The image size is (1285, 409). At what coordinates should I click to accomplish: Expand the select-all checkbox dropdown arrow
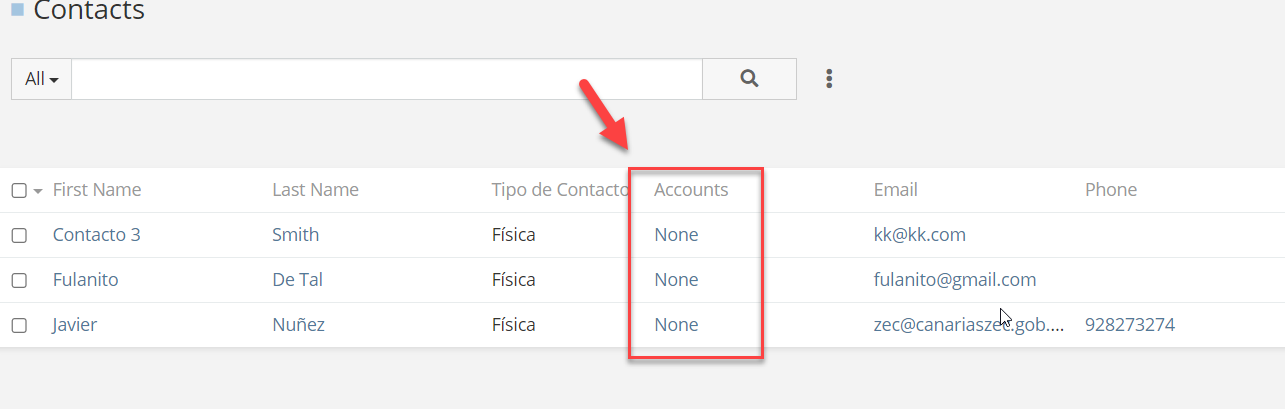(38, 191)
